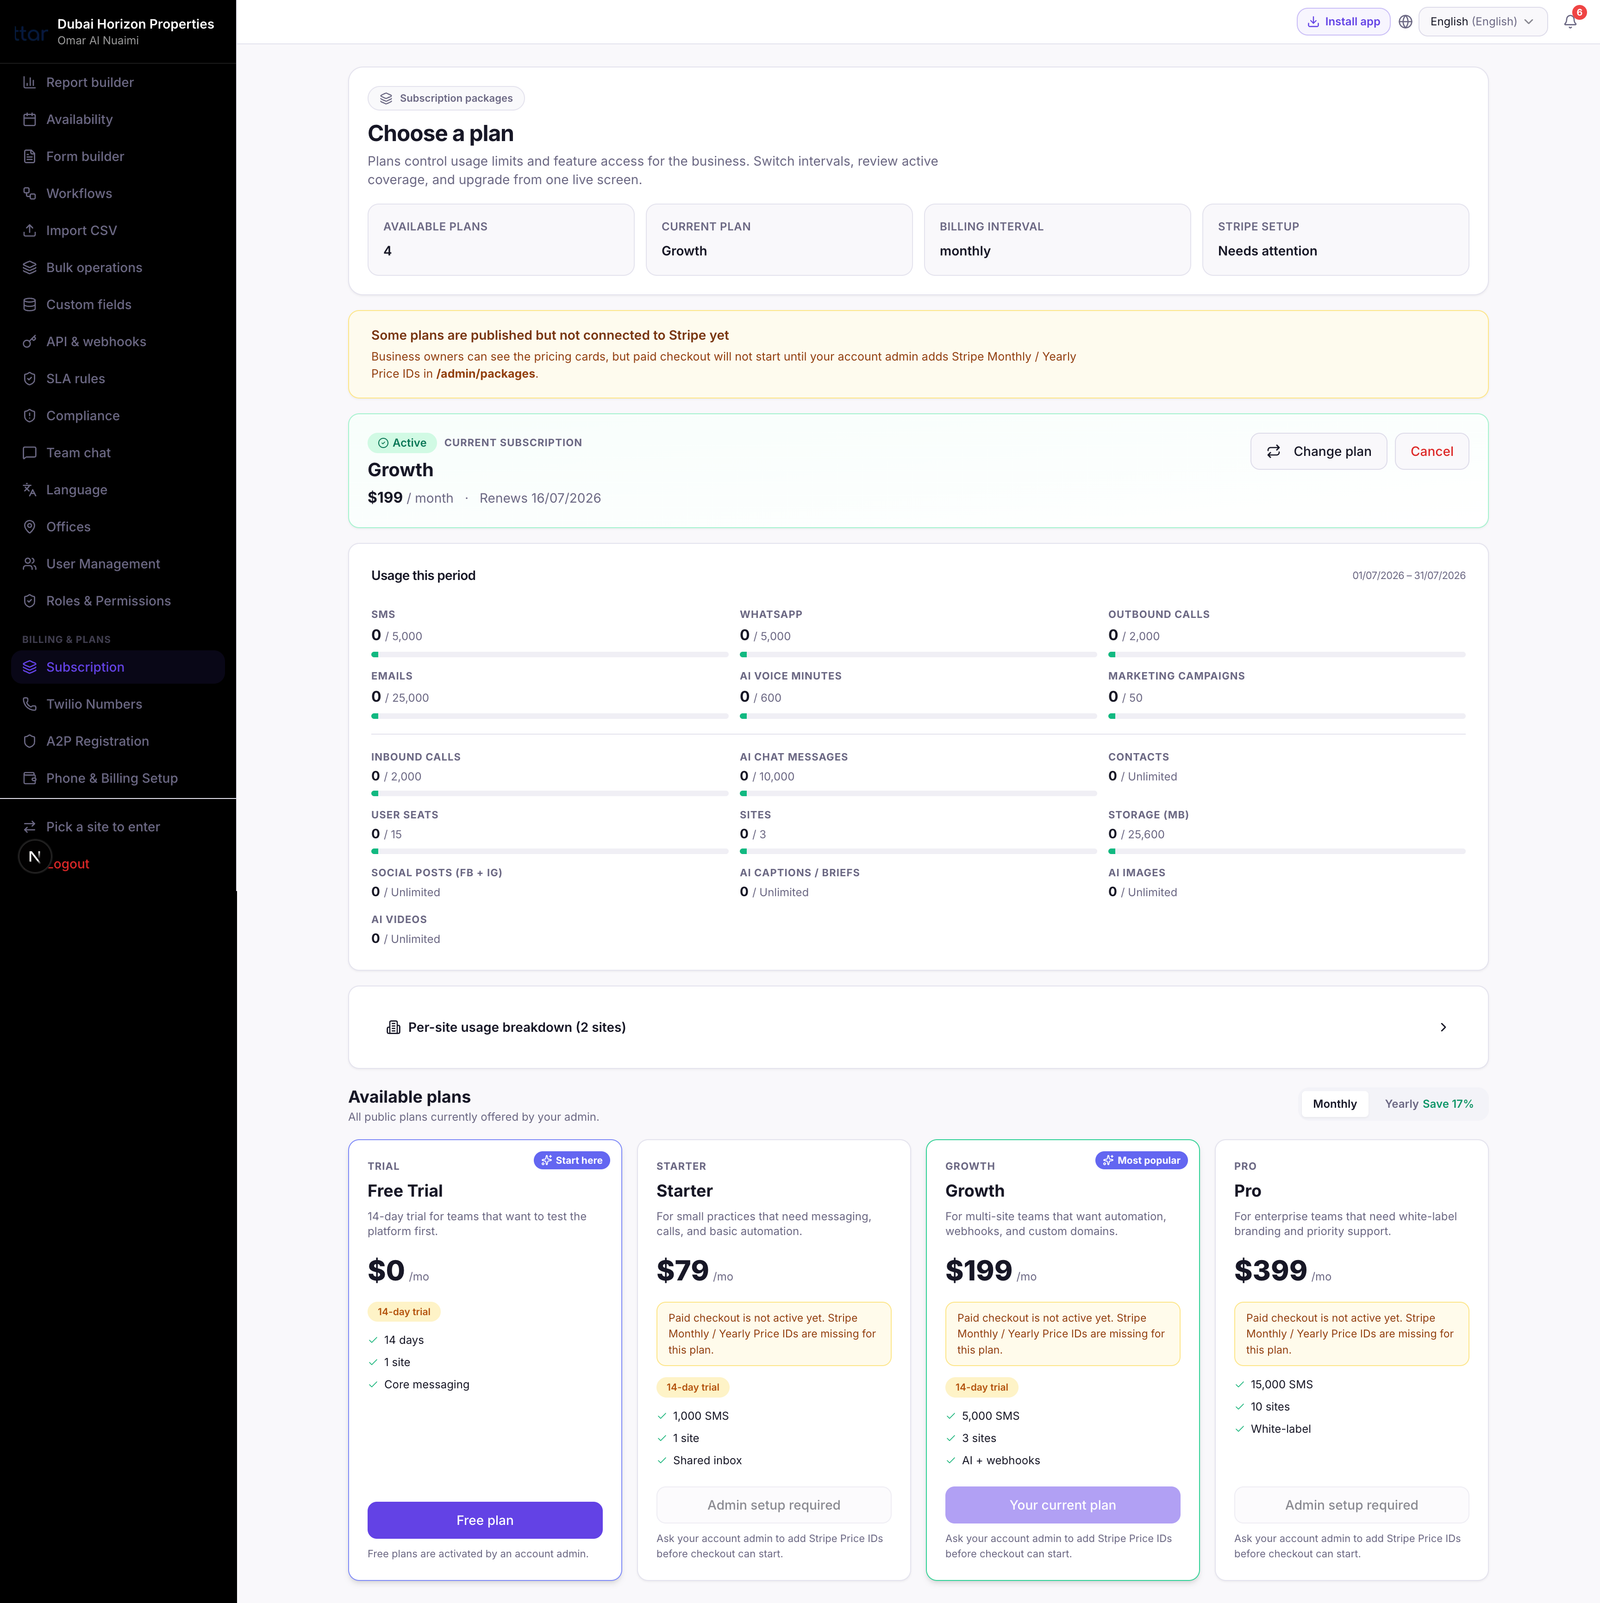Open the English language dropdown
1600x1603 pixels.
click(x=1482, y=22)
